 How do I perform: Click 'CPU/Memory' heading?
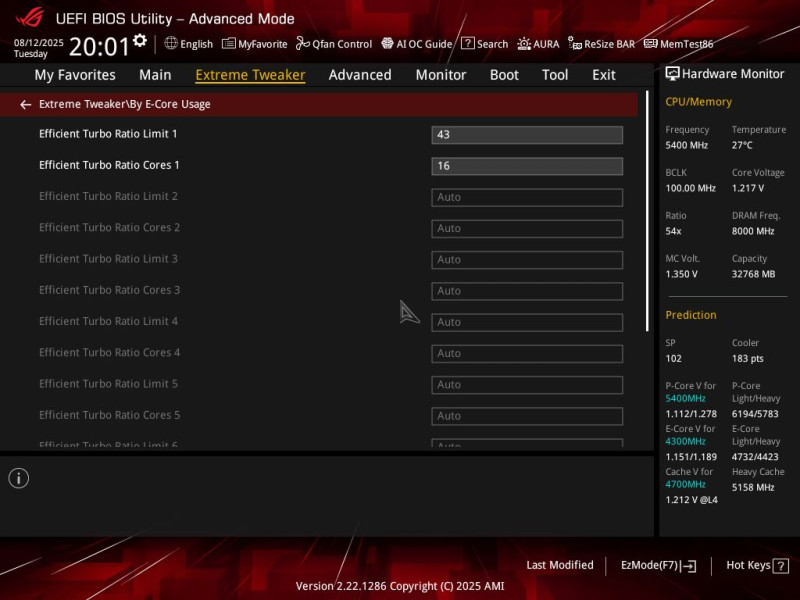698,102
